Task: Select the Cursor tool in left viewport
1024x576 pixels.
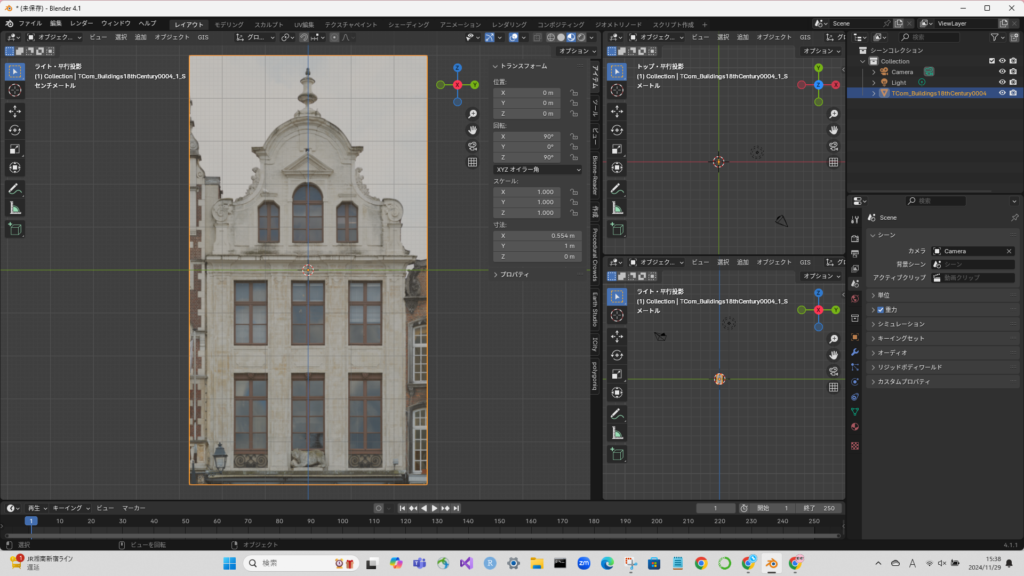Action: [15, 90]
